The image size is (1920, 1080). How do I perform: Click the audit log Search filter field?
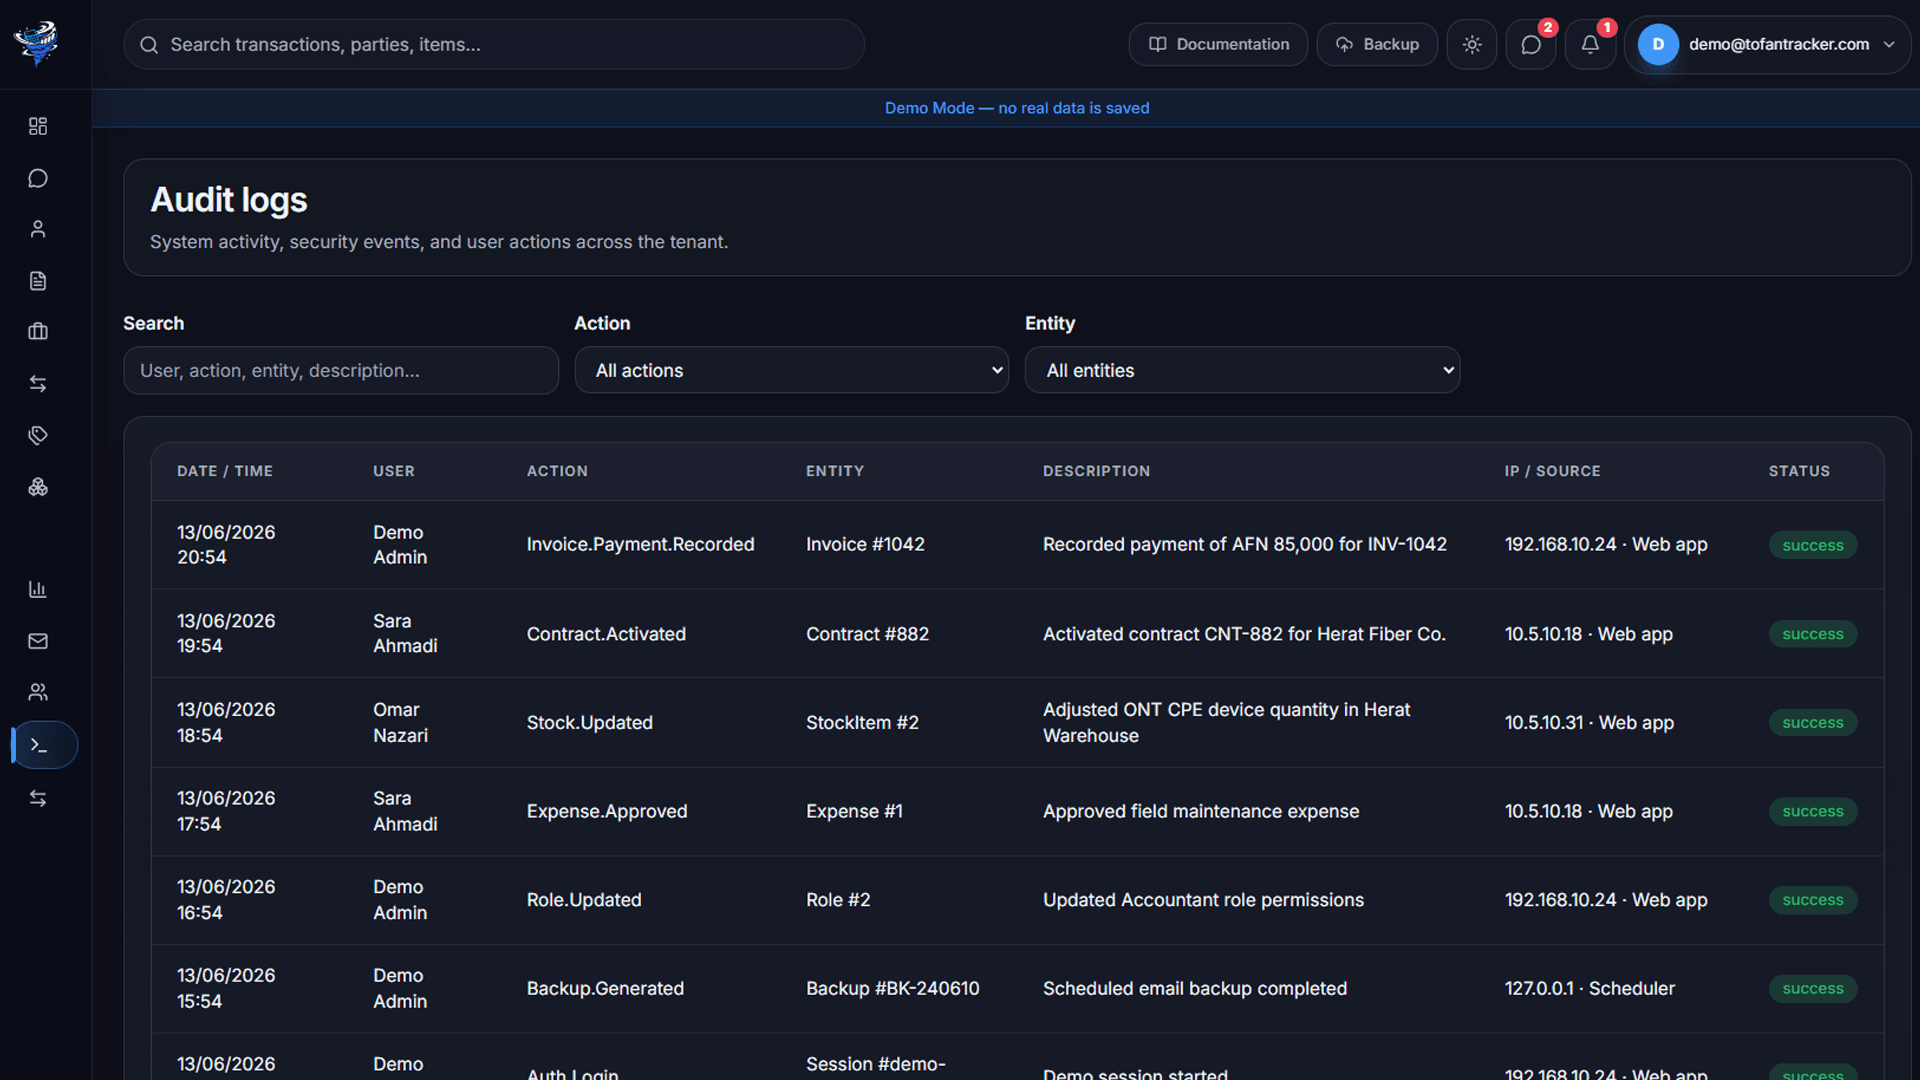coord(341,370)
